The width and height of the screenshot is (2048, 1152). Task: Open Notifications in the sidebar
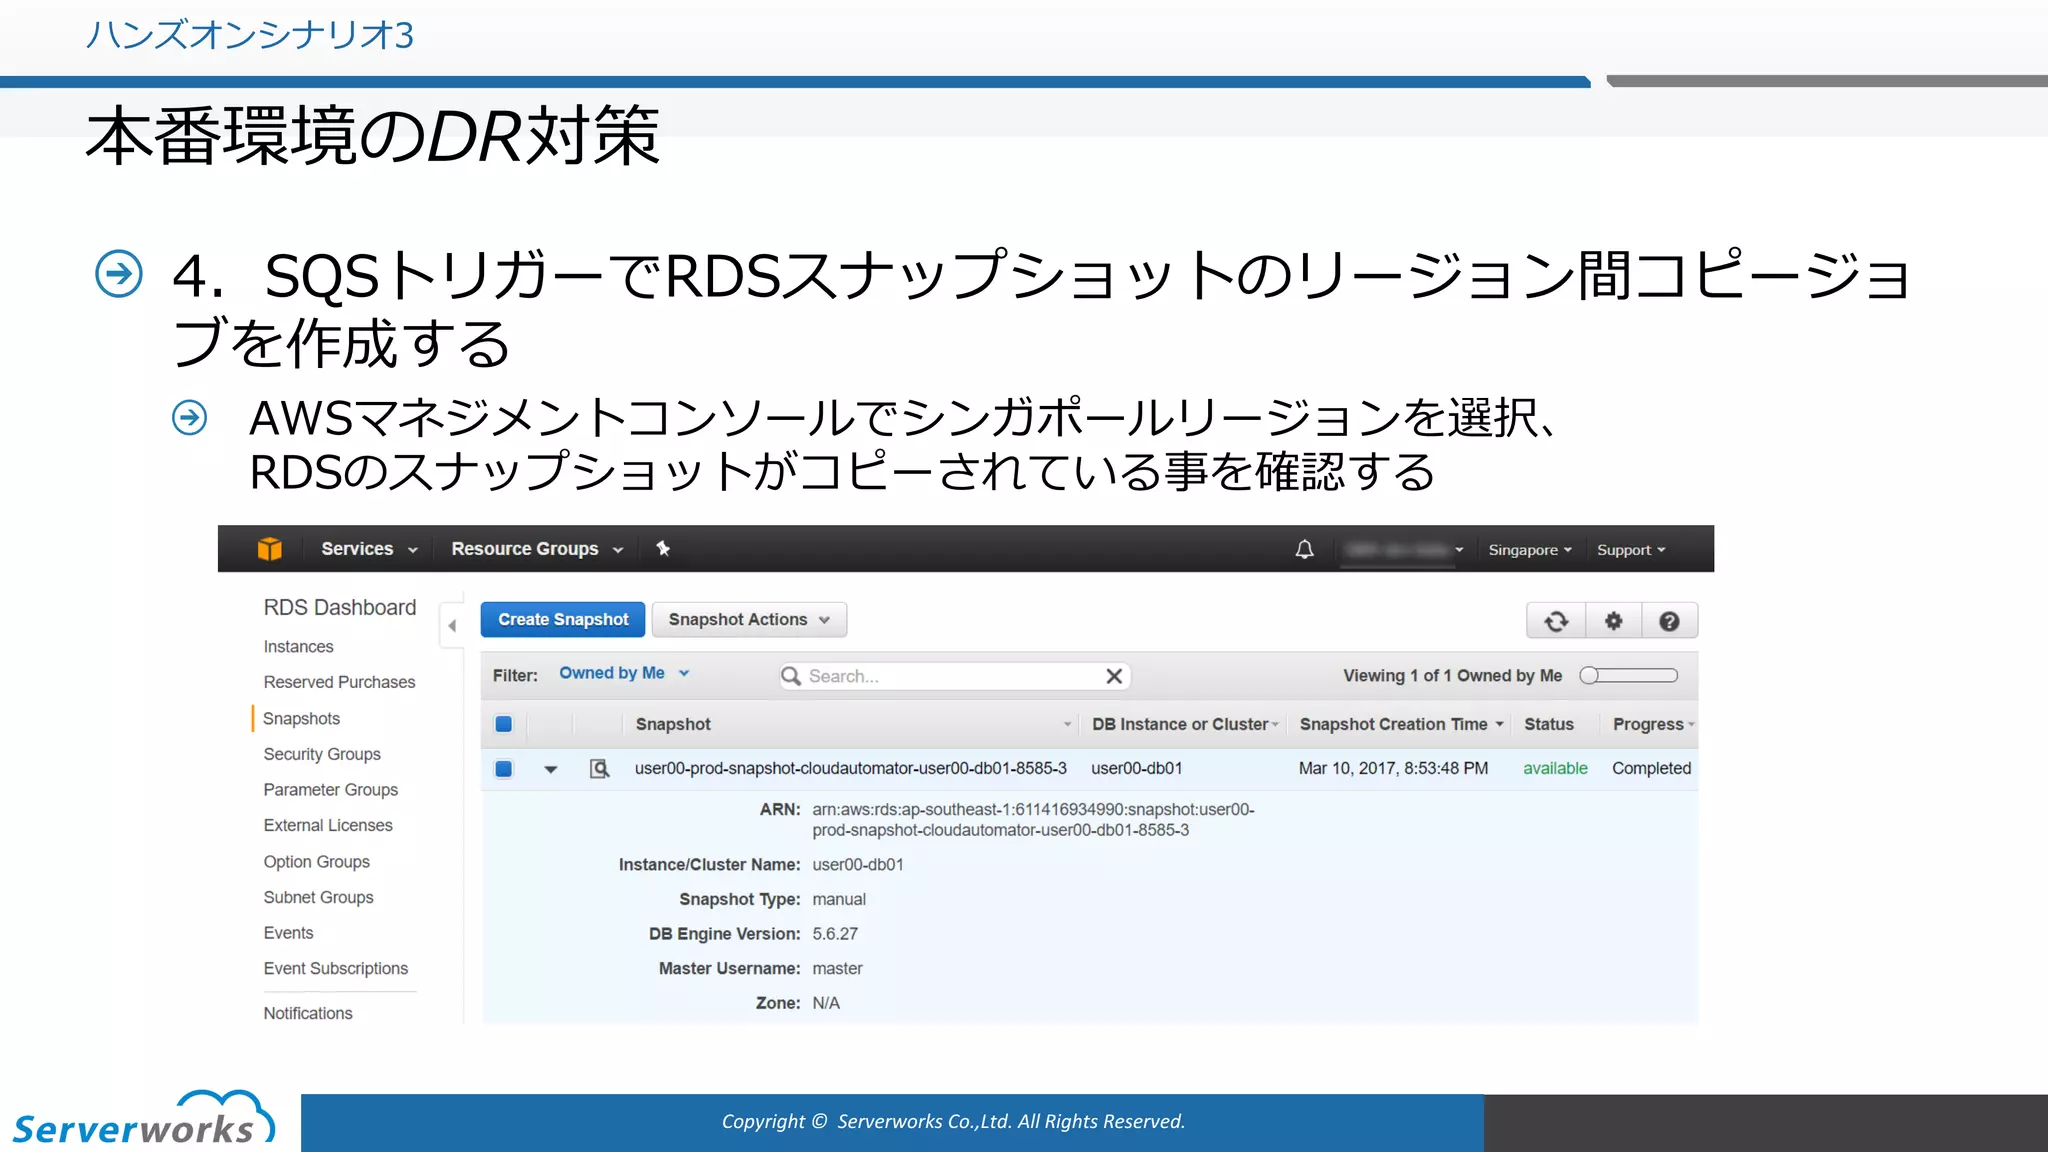(x=308, y=1014)
